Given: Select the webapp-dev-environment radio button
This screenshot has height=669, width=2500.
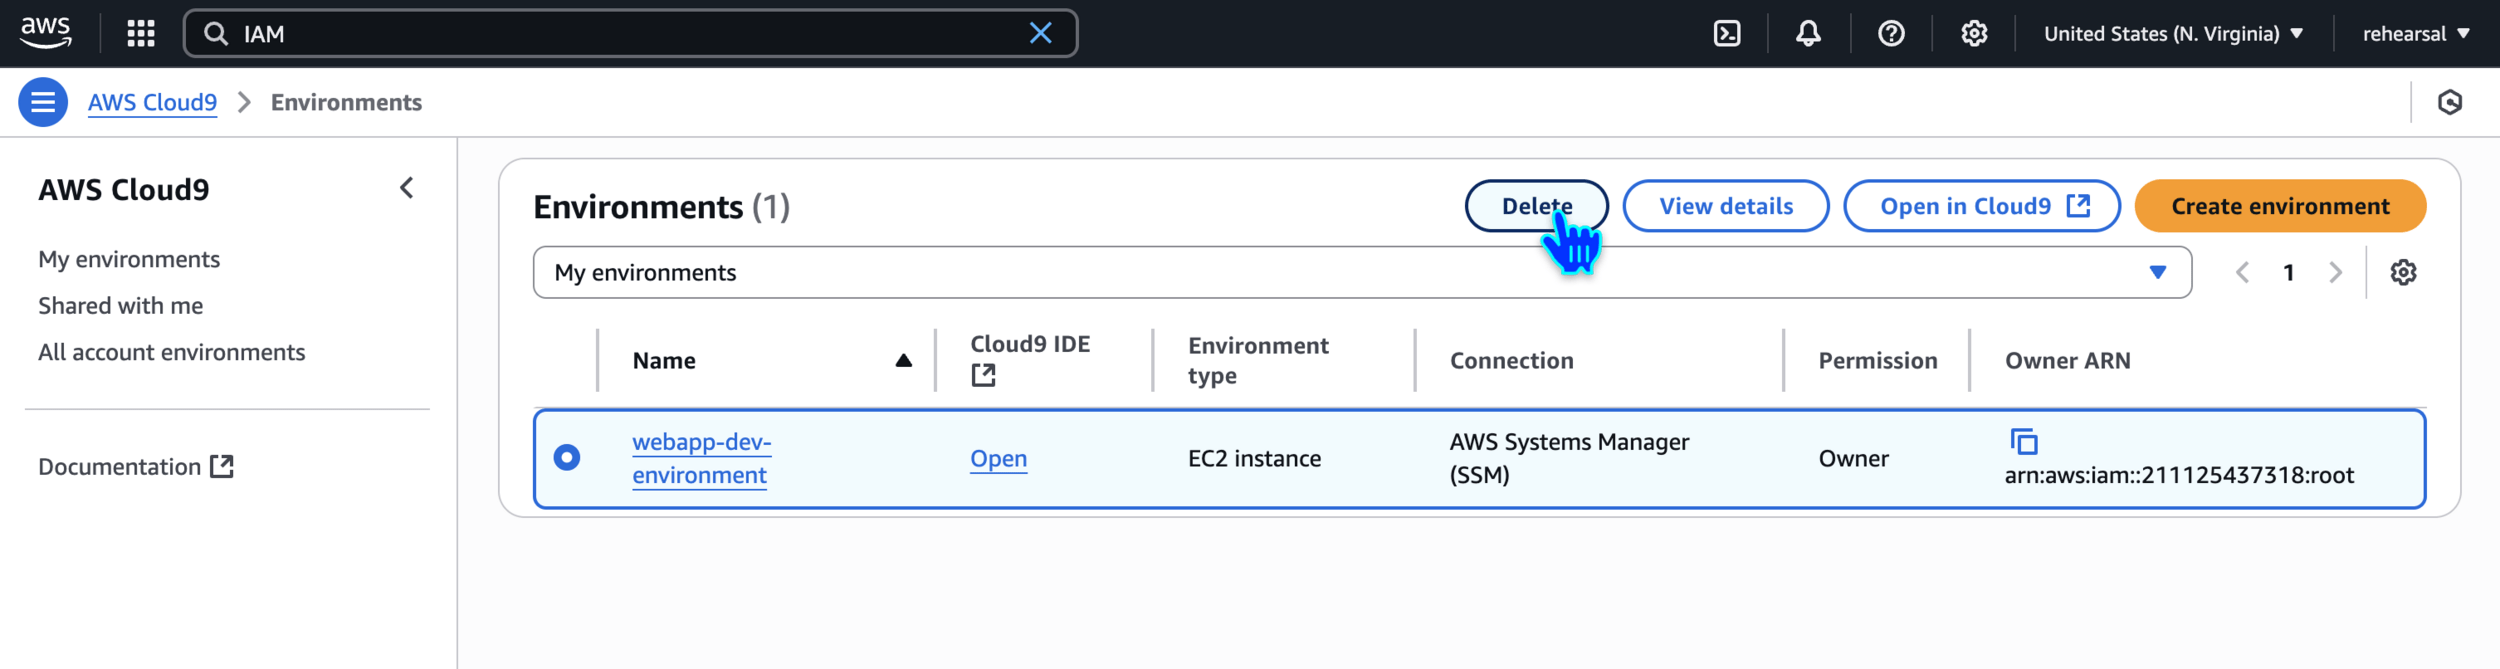Looking at the screenshot, I should (x=567, y=458).
